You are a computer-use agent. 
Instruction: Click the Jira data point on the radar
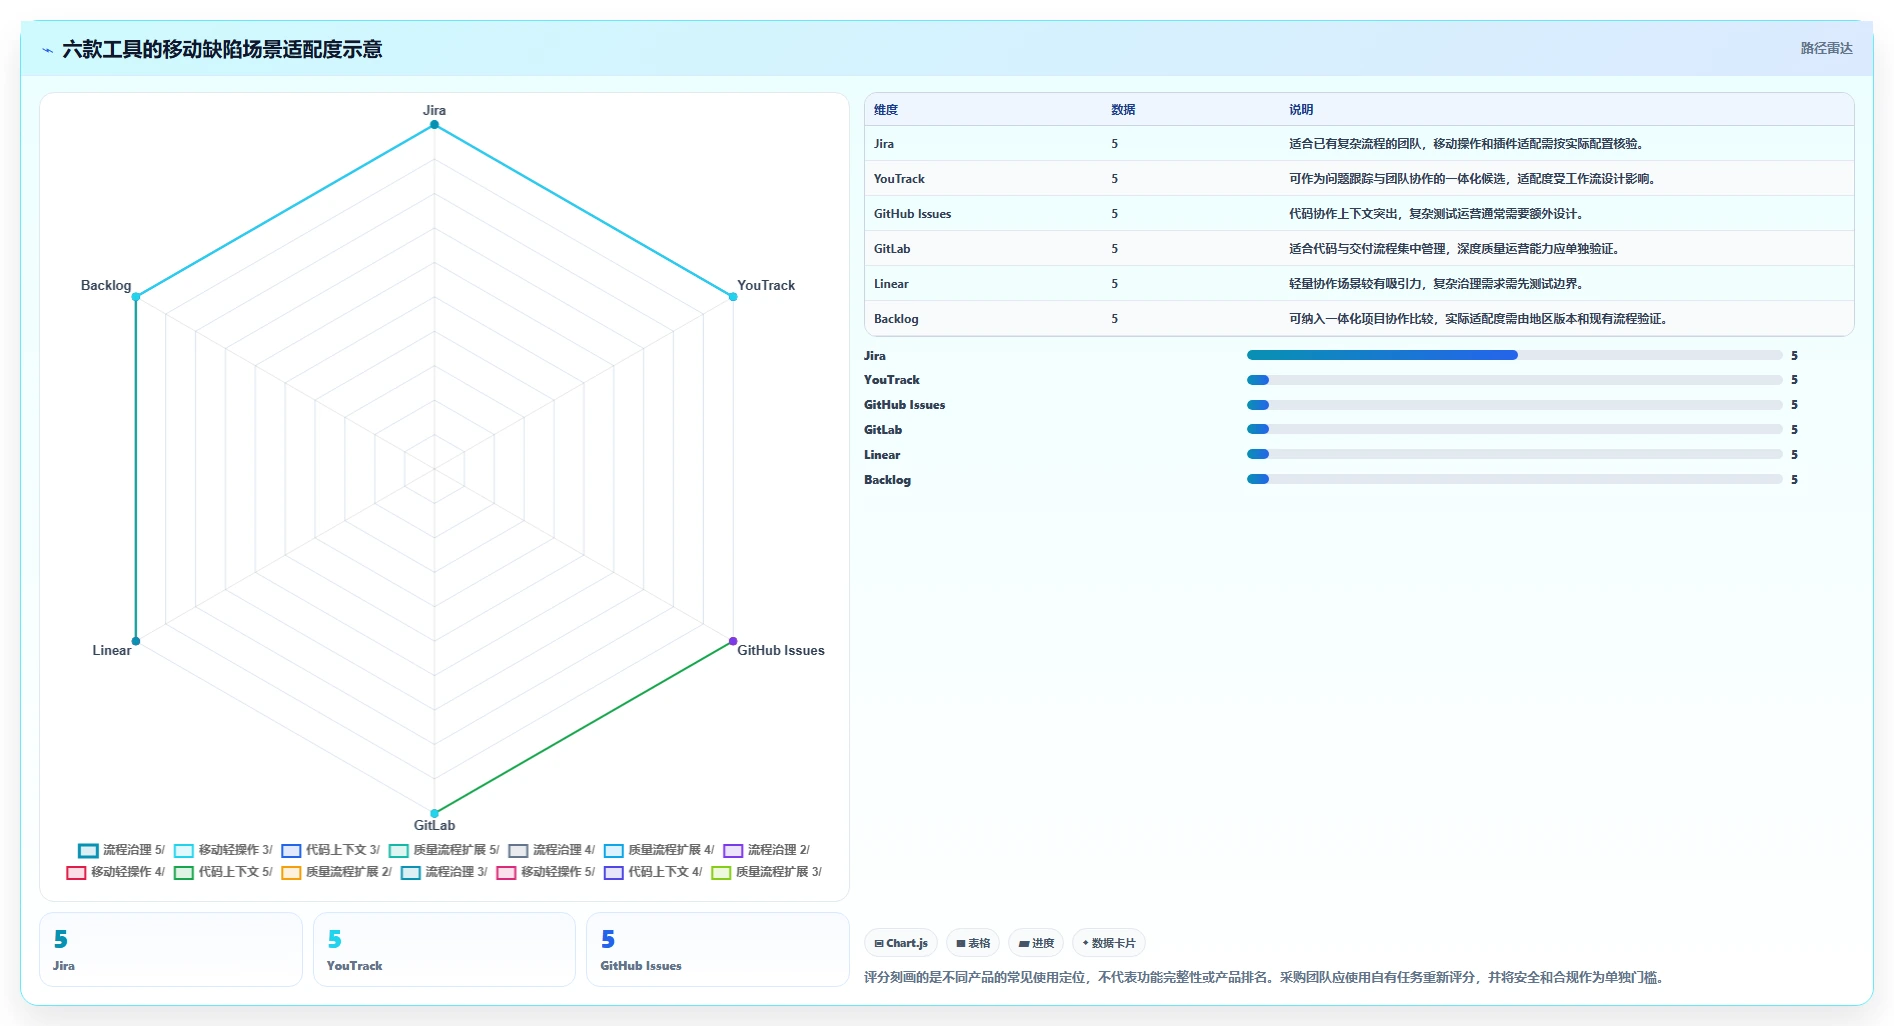point(434,125)
